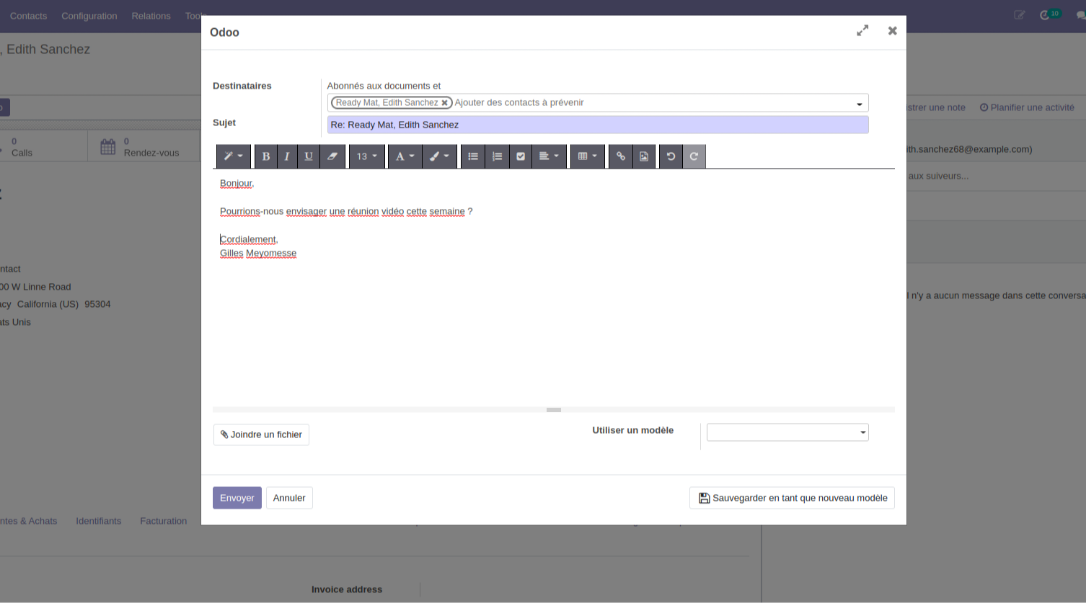This screenshot has width=1086, height=603.
Task: Open the Contacts menu in the navbar
Action: tap(28, 16)
